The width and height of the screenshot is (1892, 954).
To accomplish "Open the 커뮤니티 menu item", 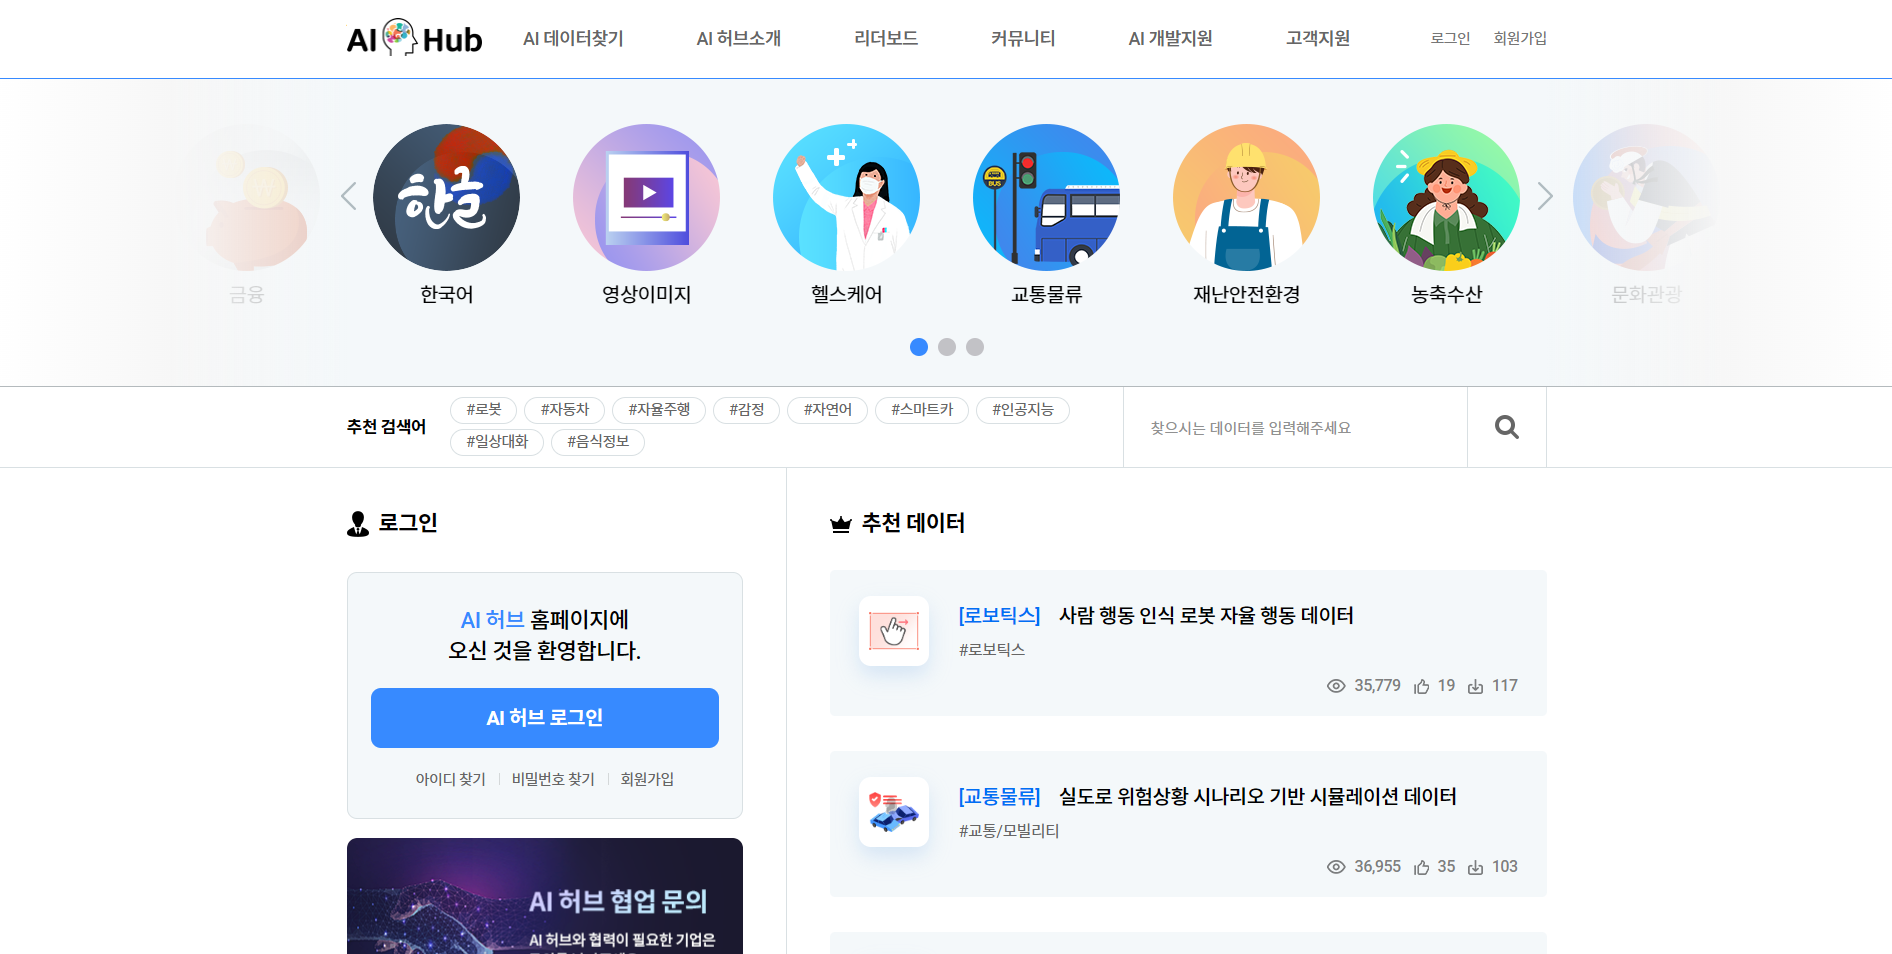I will 1022,38.
